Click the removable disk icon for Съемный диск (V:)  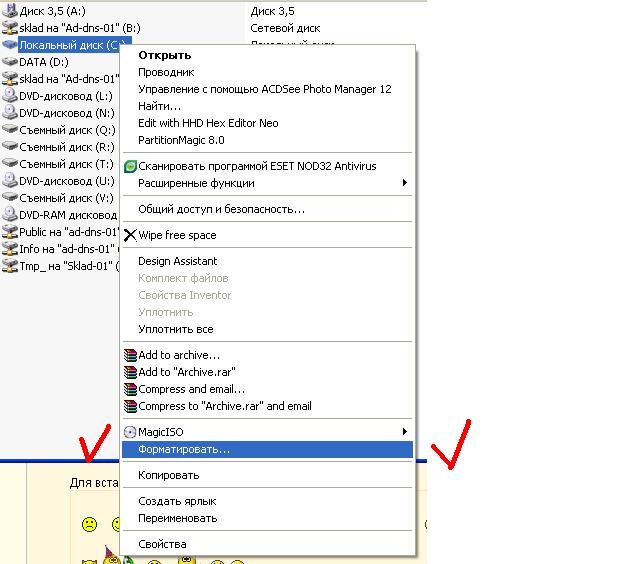[x=10, y=197]
